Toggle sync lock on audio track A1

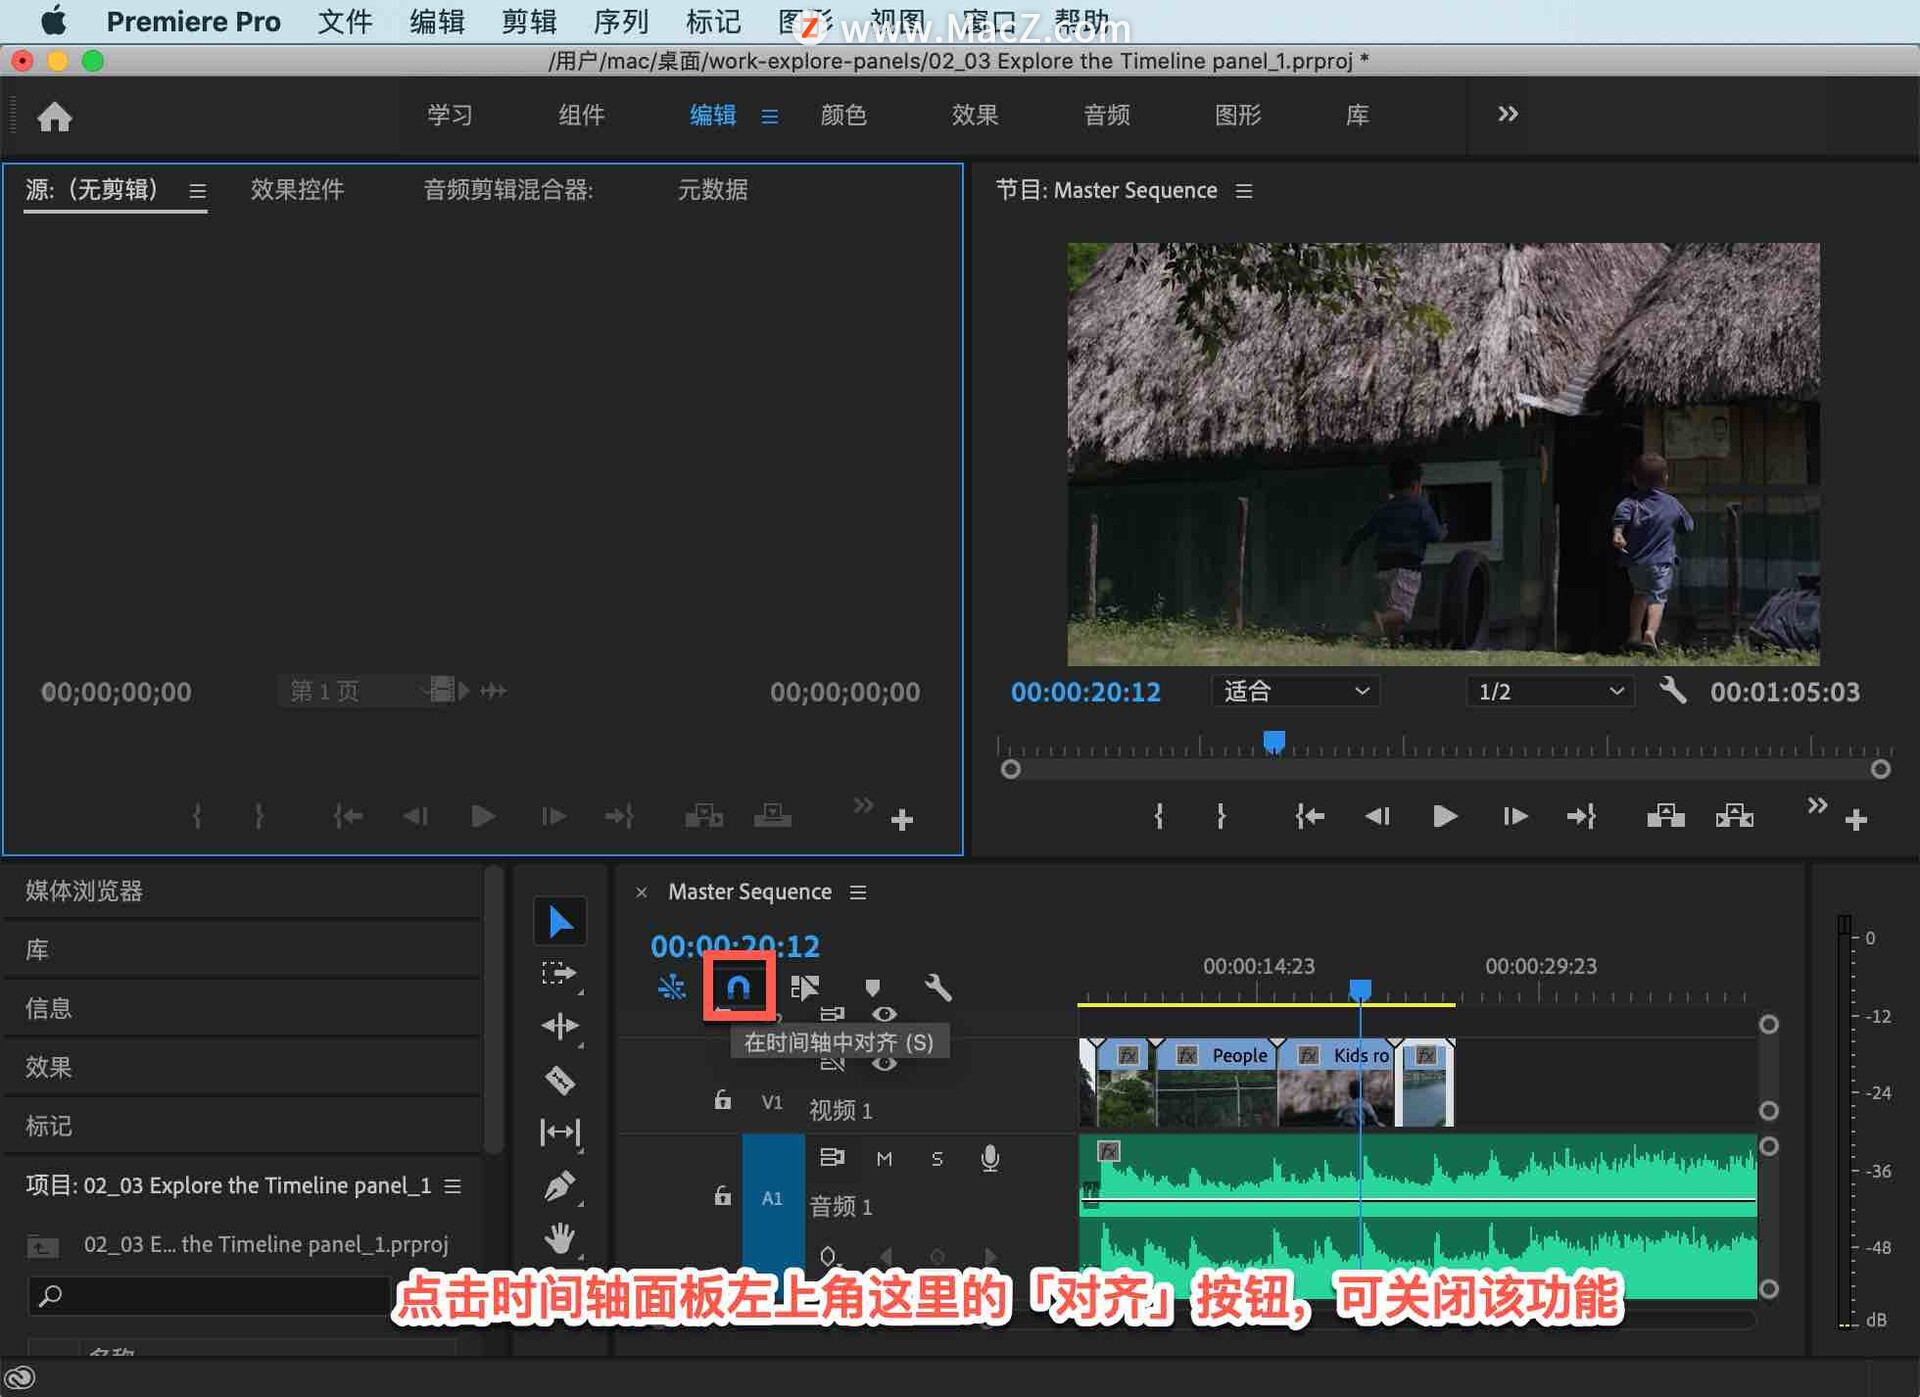(x=832, y=1157)
